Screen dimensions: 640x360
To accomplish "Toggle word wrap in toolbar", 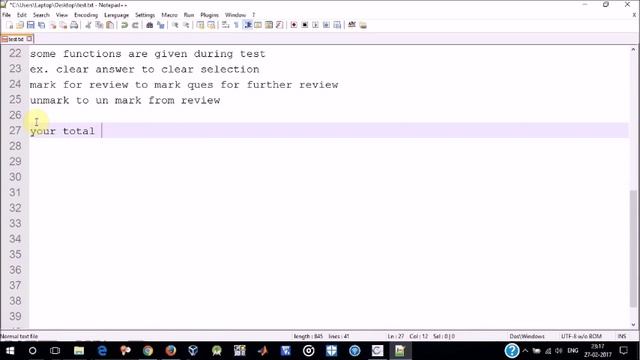I will [226, 25].
